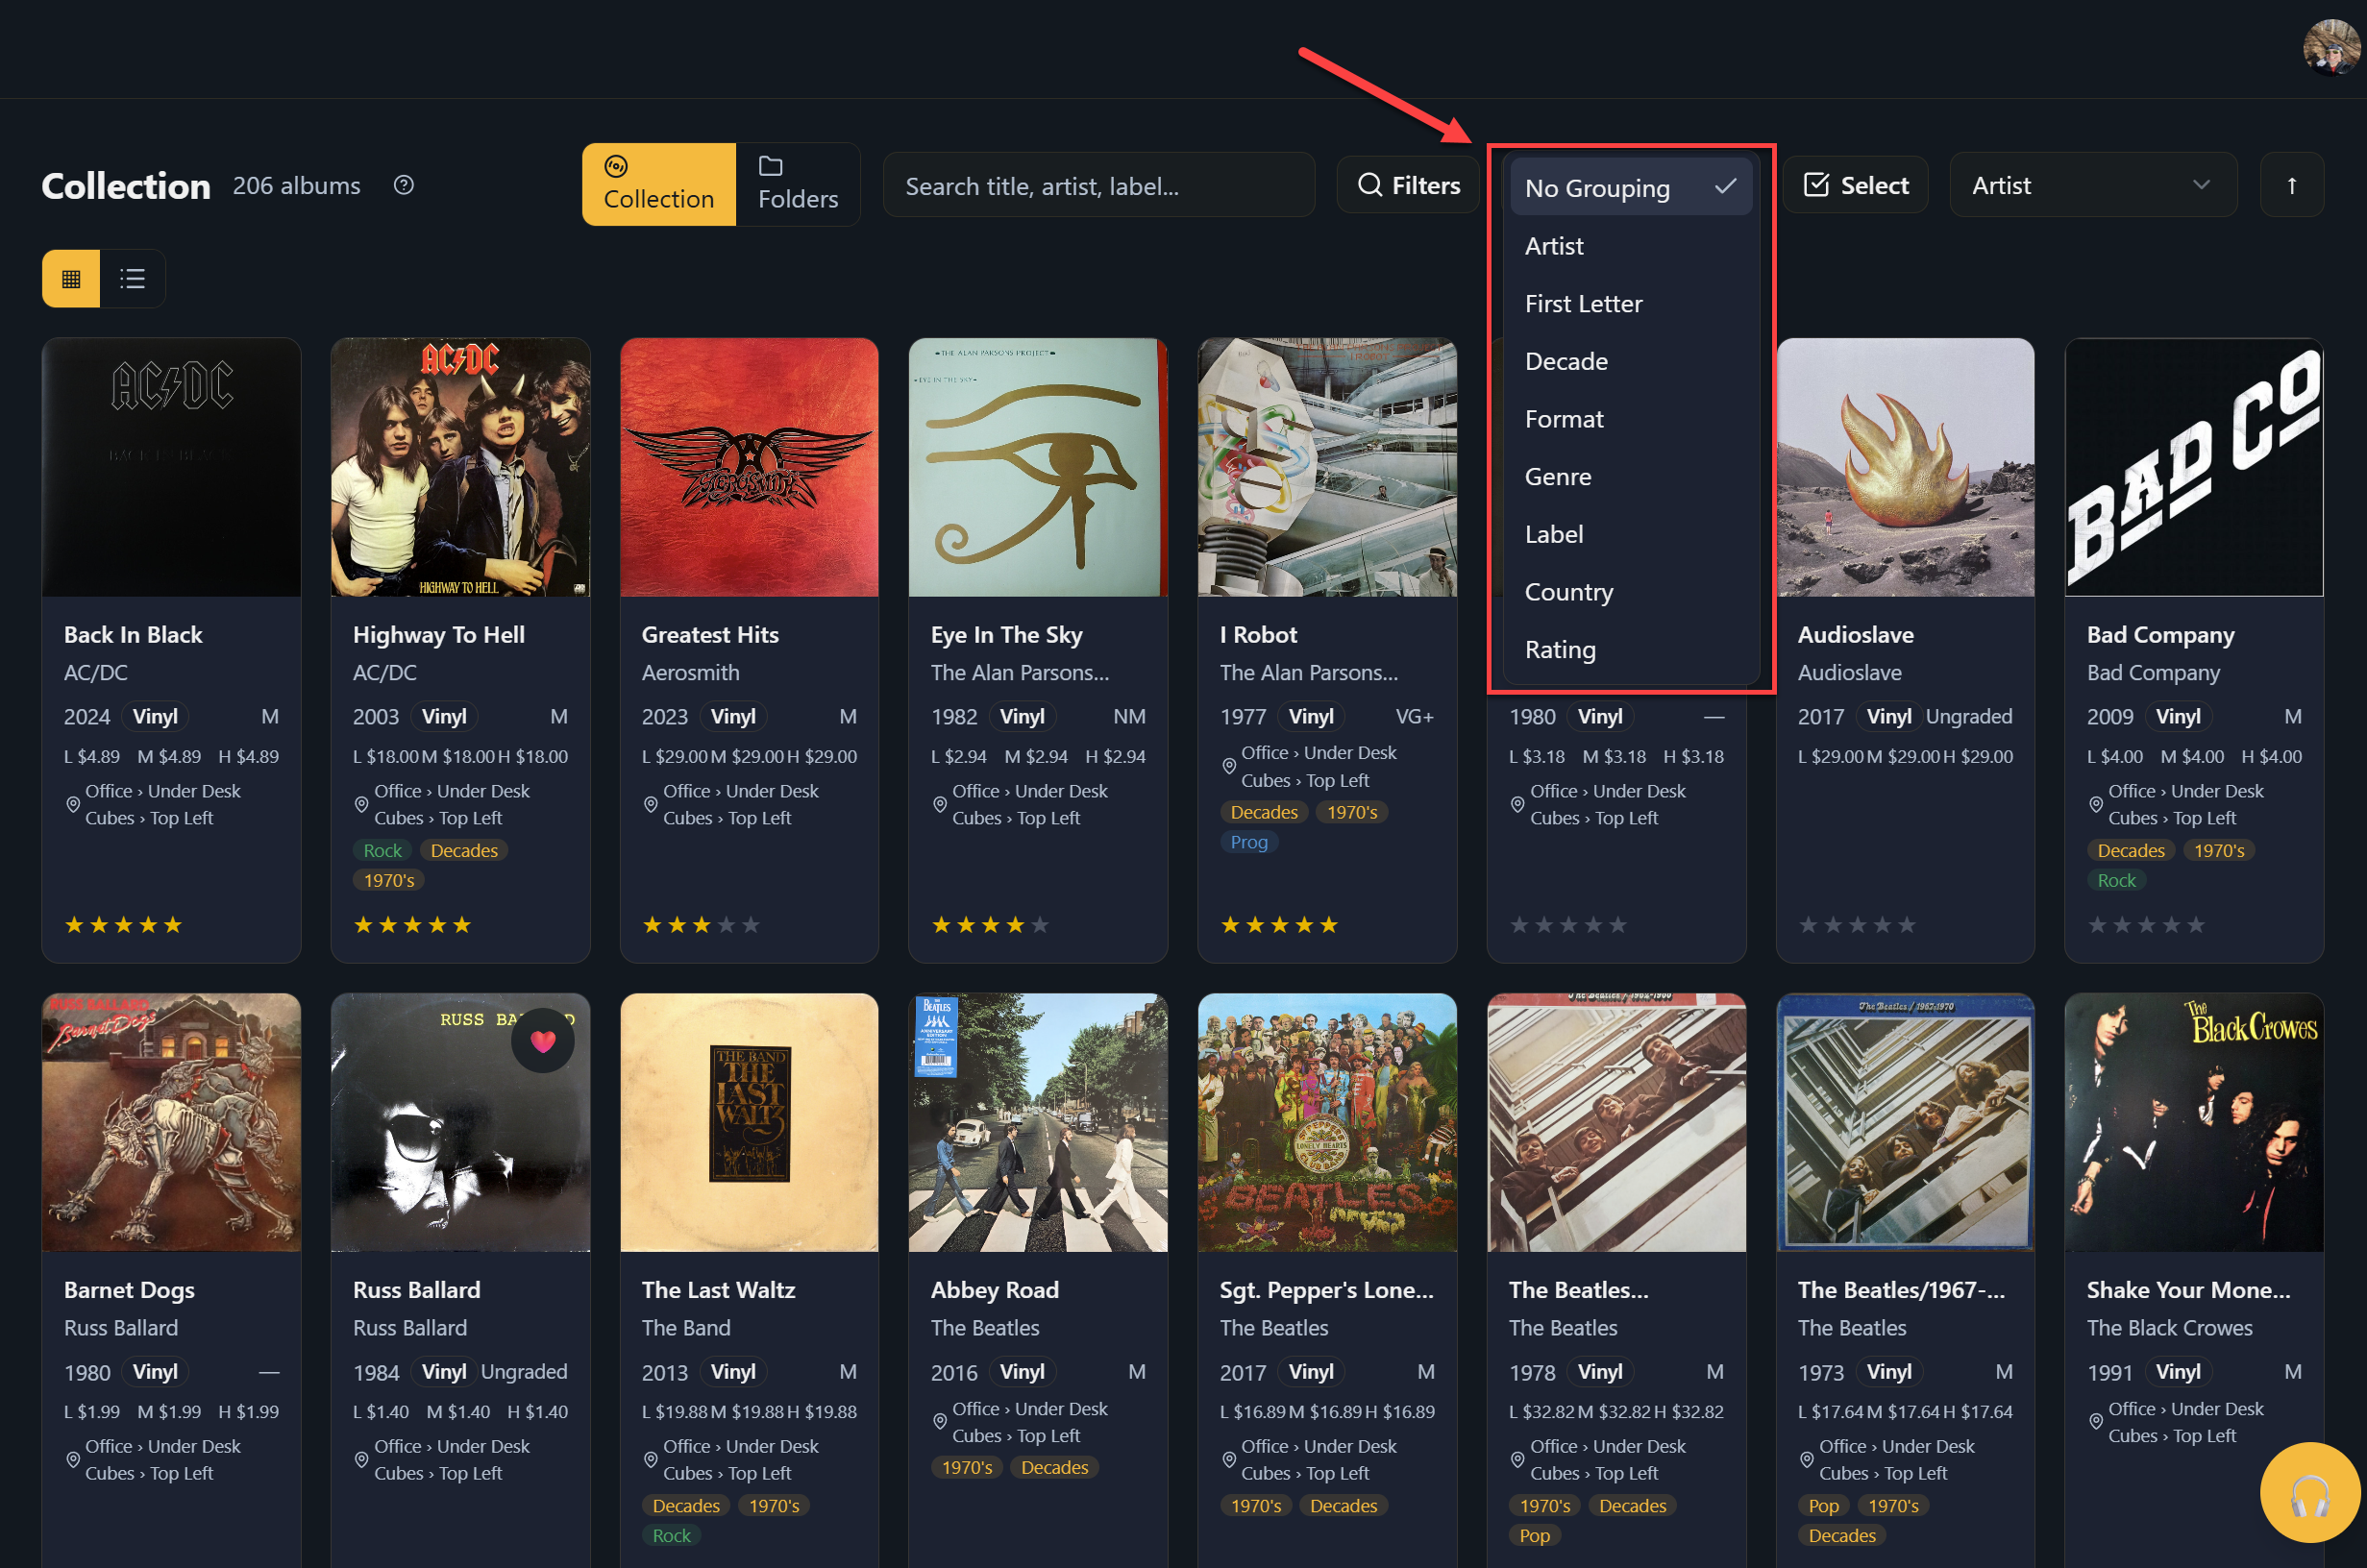The image size is (2367, 1568).
Task: Click the location pin on Back In Black card
Action: pos(73,804)
